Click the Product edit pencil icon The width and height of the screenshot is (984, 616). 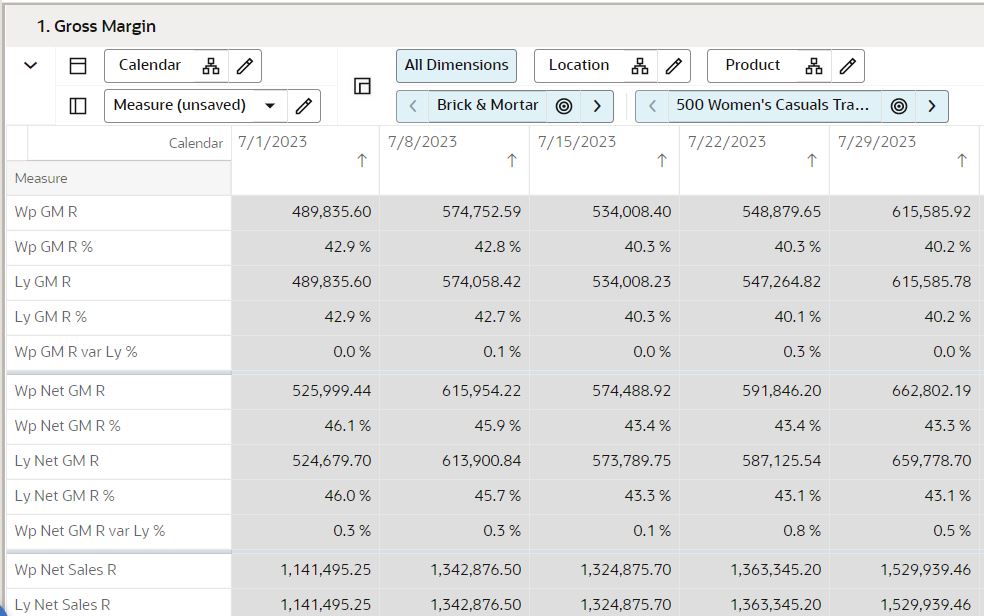tap(847, 65)
